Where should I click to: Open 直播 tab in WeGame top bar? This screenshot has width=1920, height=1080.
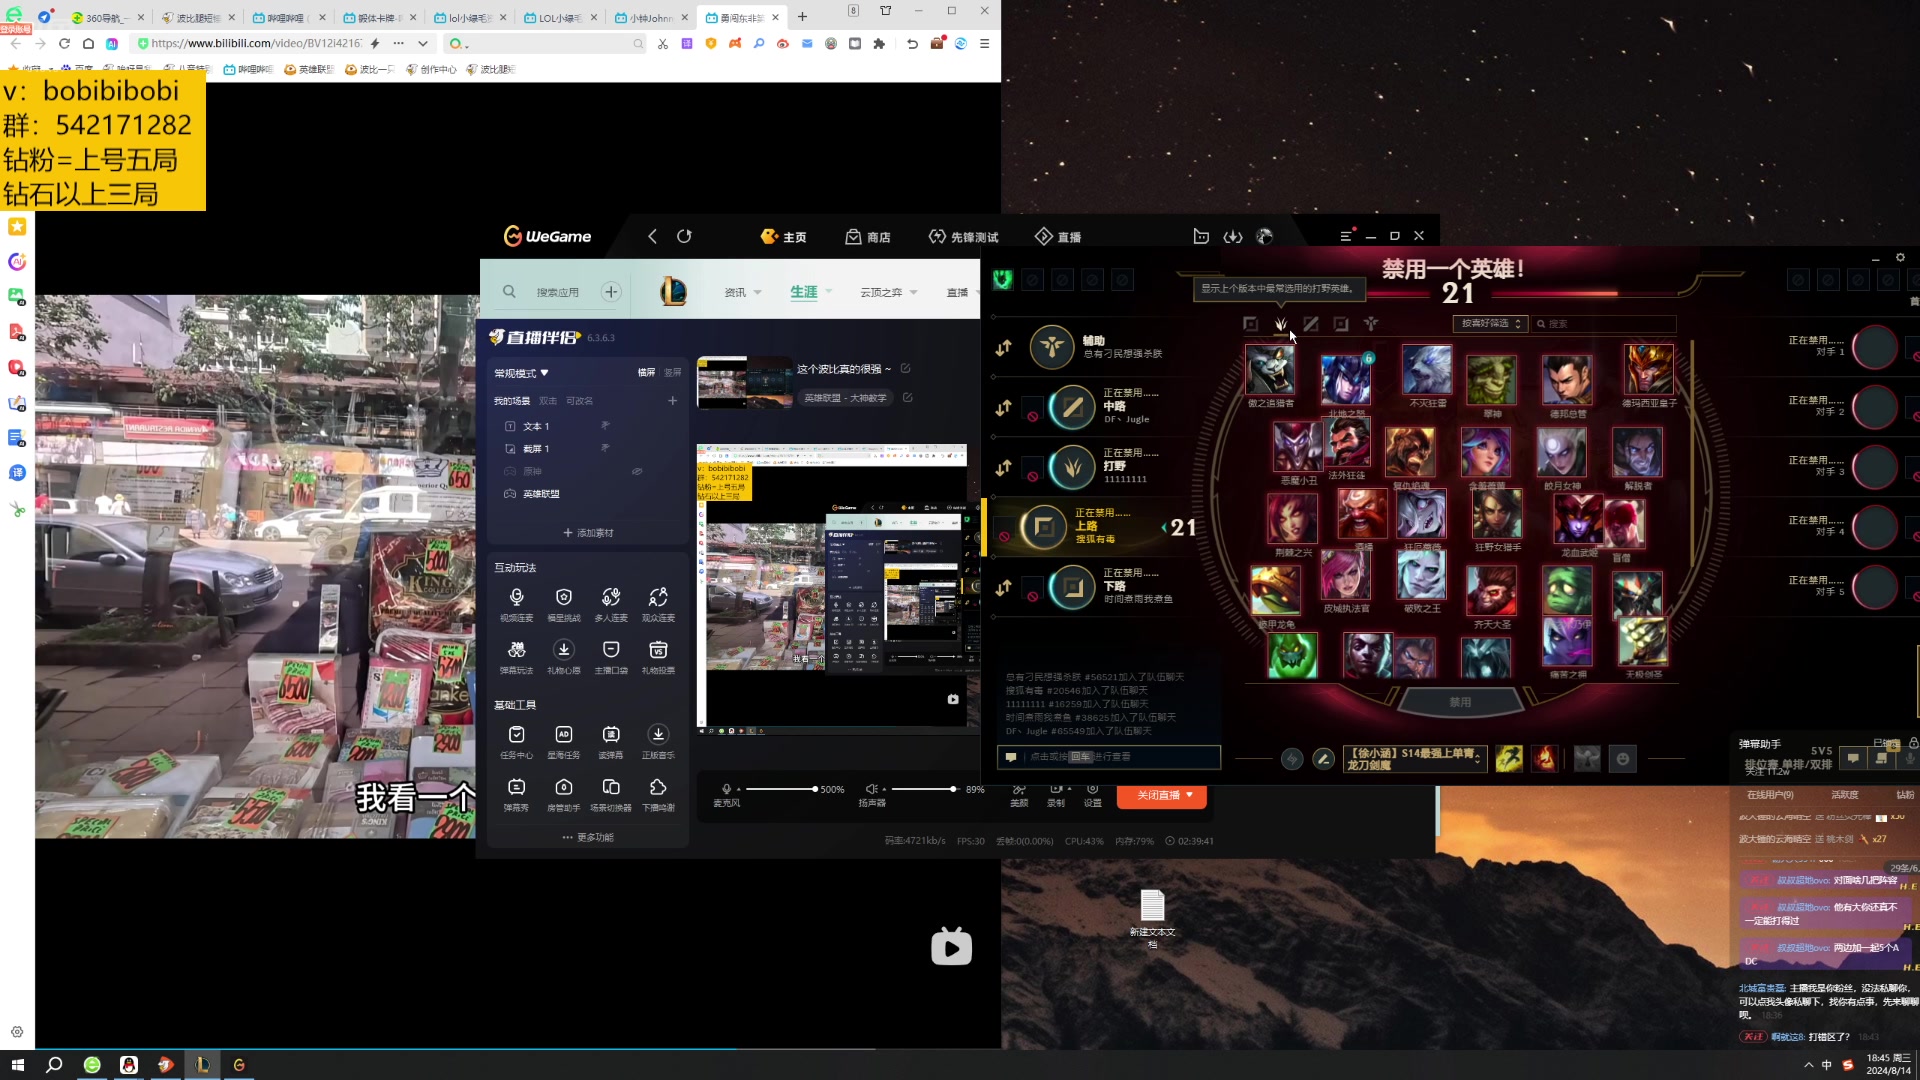pos(1058,237)
